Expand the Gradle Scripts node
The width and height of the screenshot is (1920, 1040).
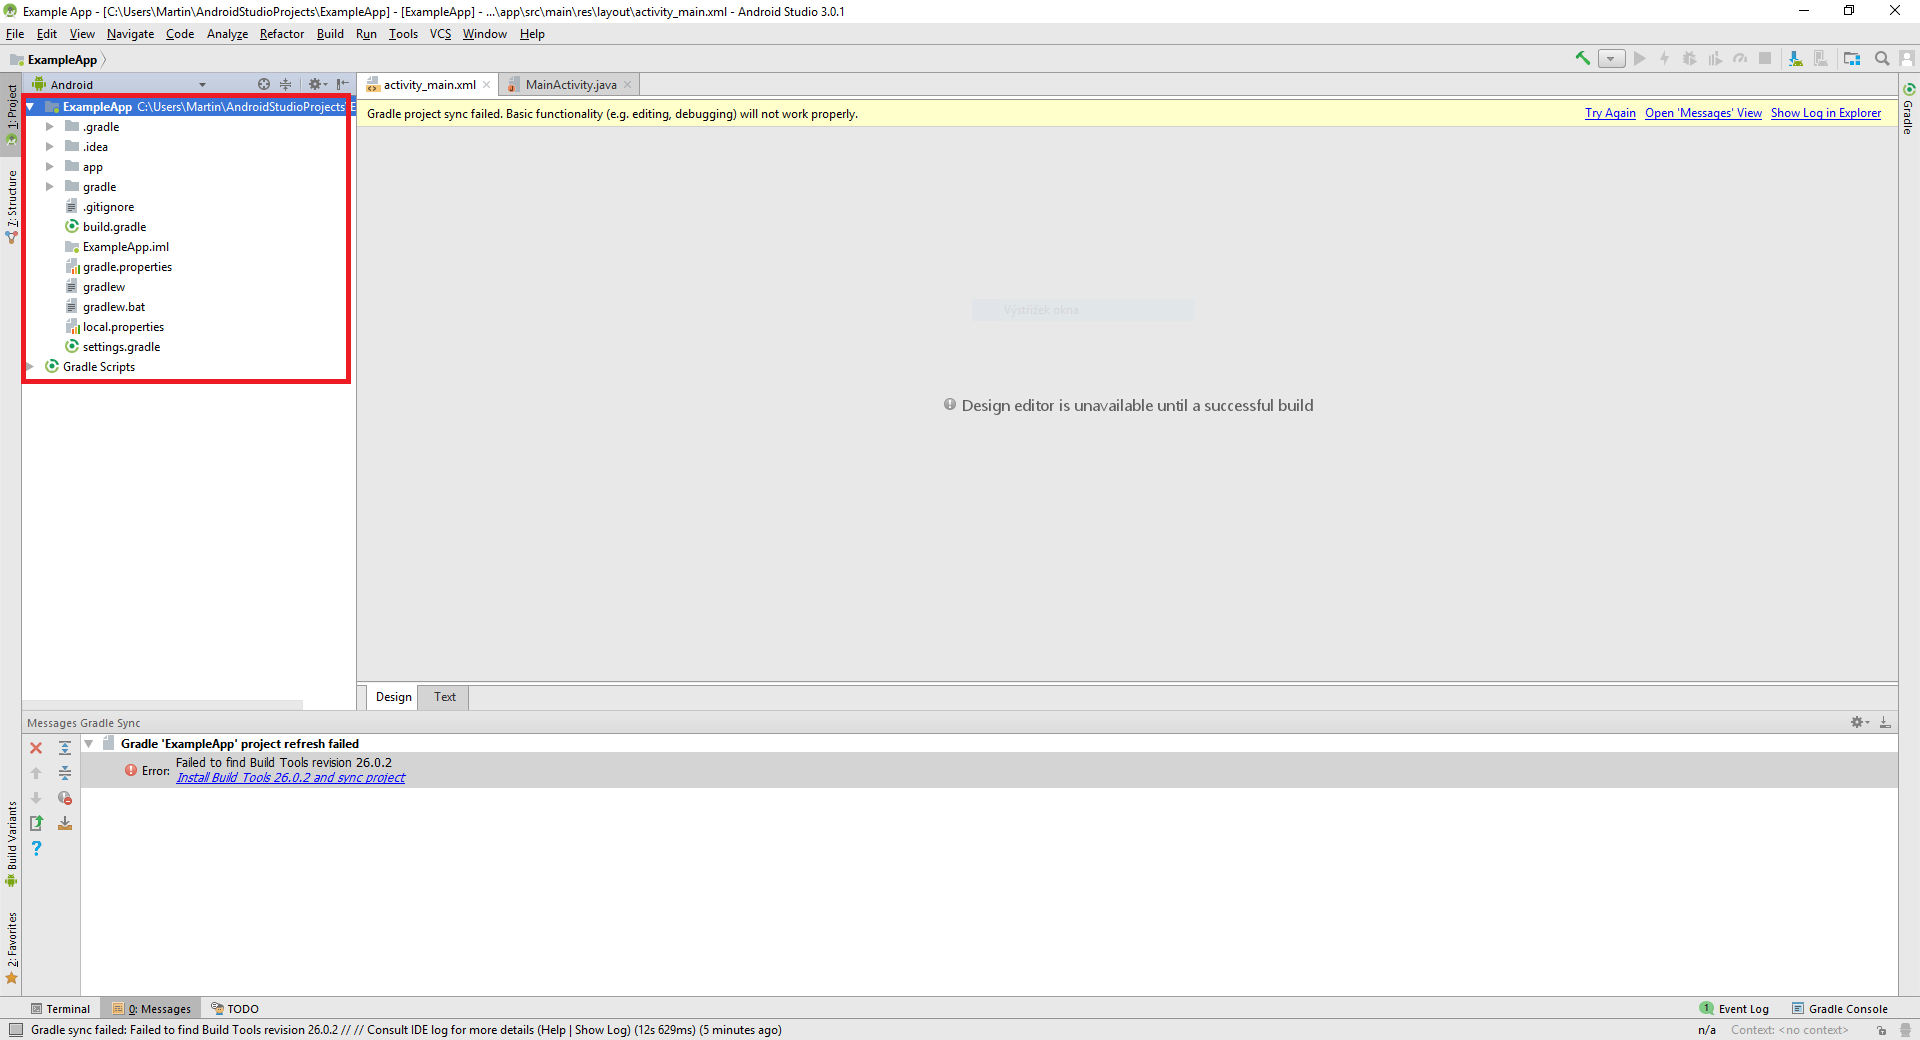tap(31, 367)
